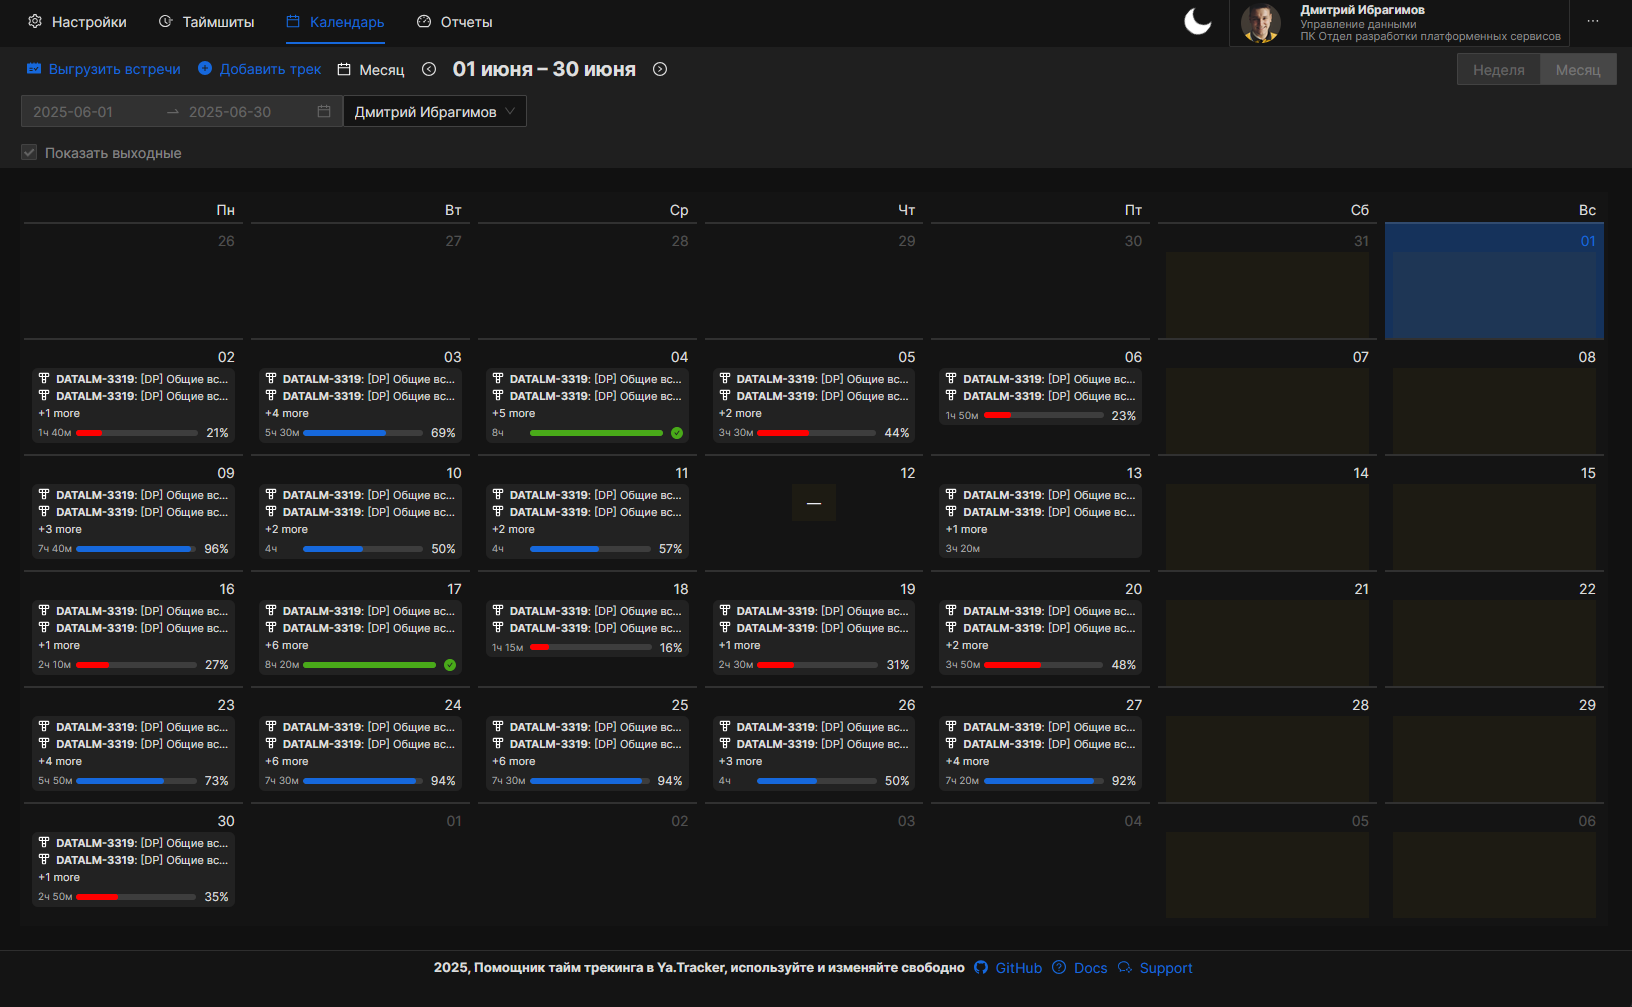Click the Docs question mark icon
Viewport: 1632px width, 1007px height.
(1059, 967)
